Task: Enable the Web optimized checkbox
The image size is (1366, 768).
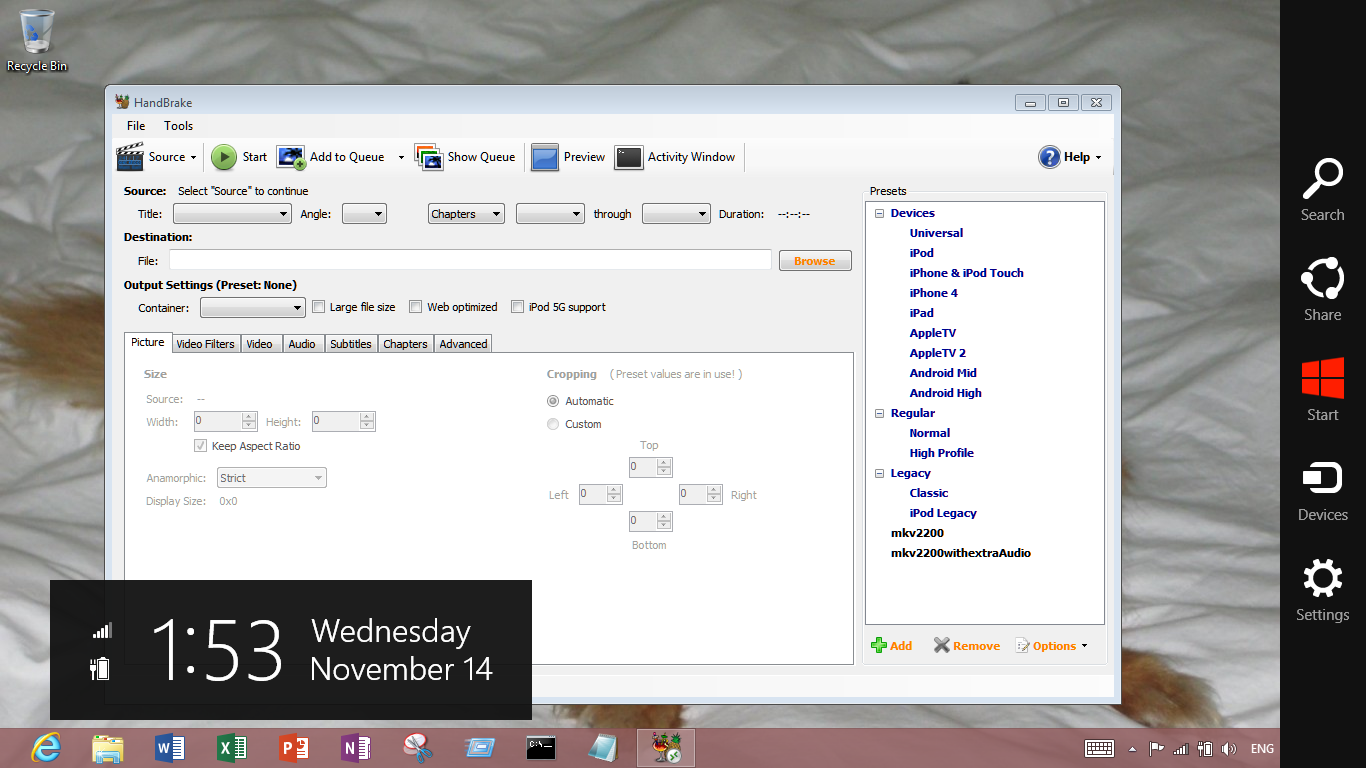Action: [416, 306]
